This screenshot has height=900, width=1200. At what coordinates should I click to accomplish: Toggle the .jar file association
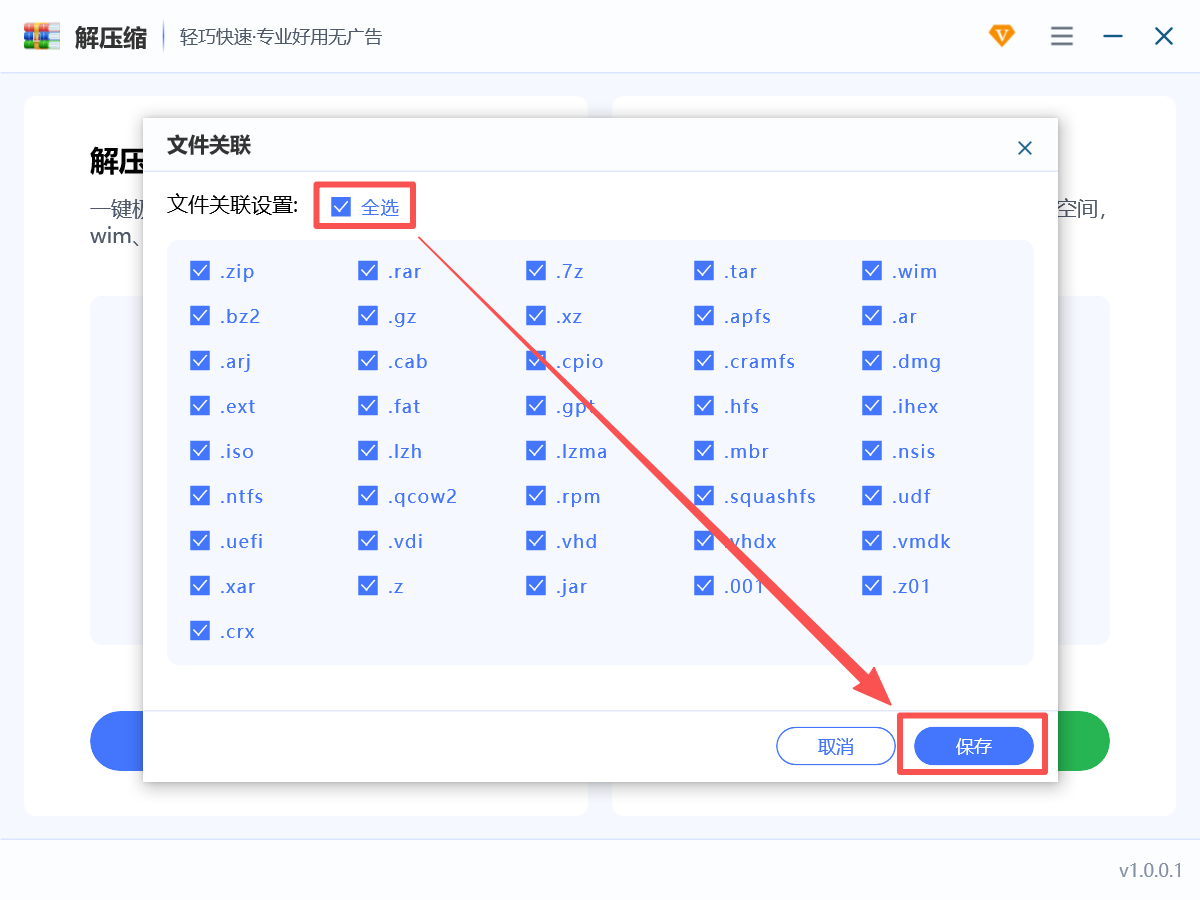click(536, 586)
